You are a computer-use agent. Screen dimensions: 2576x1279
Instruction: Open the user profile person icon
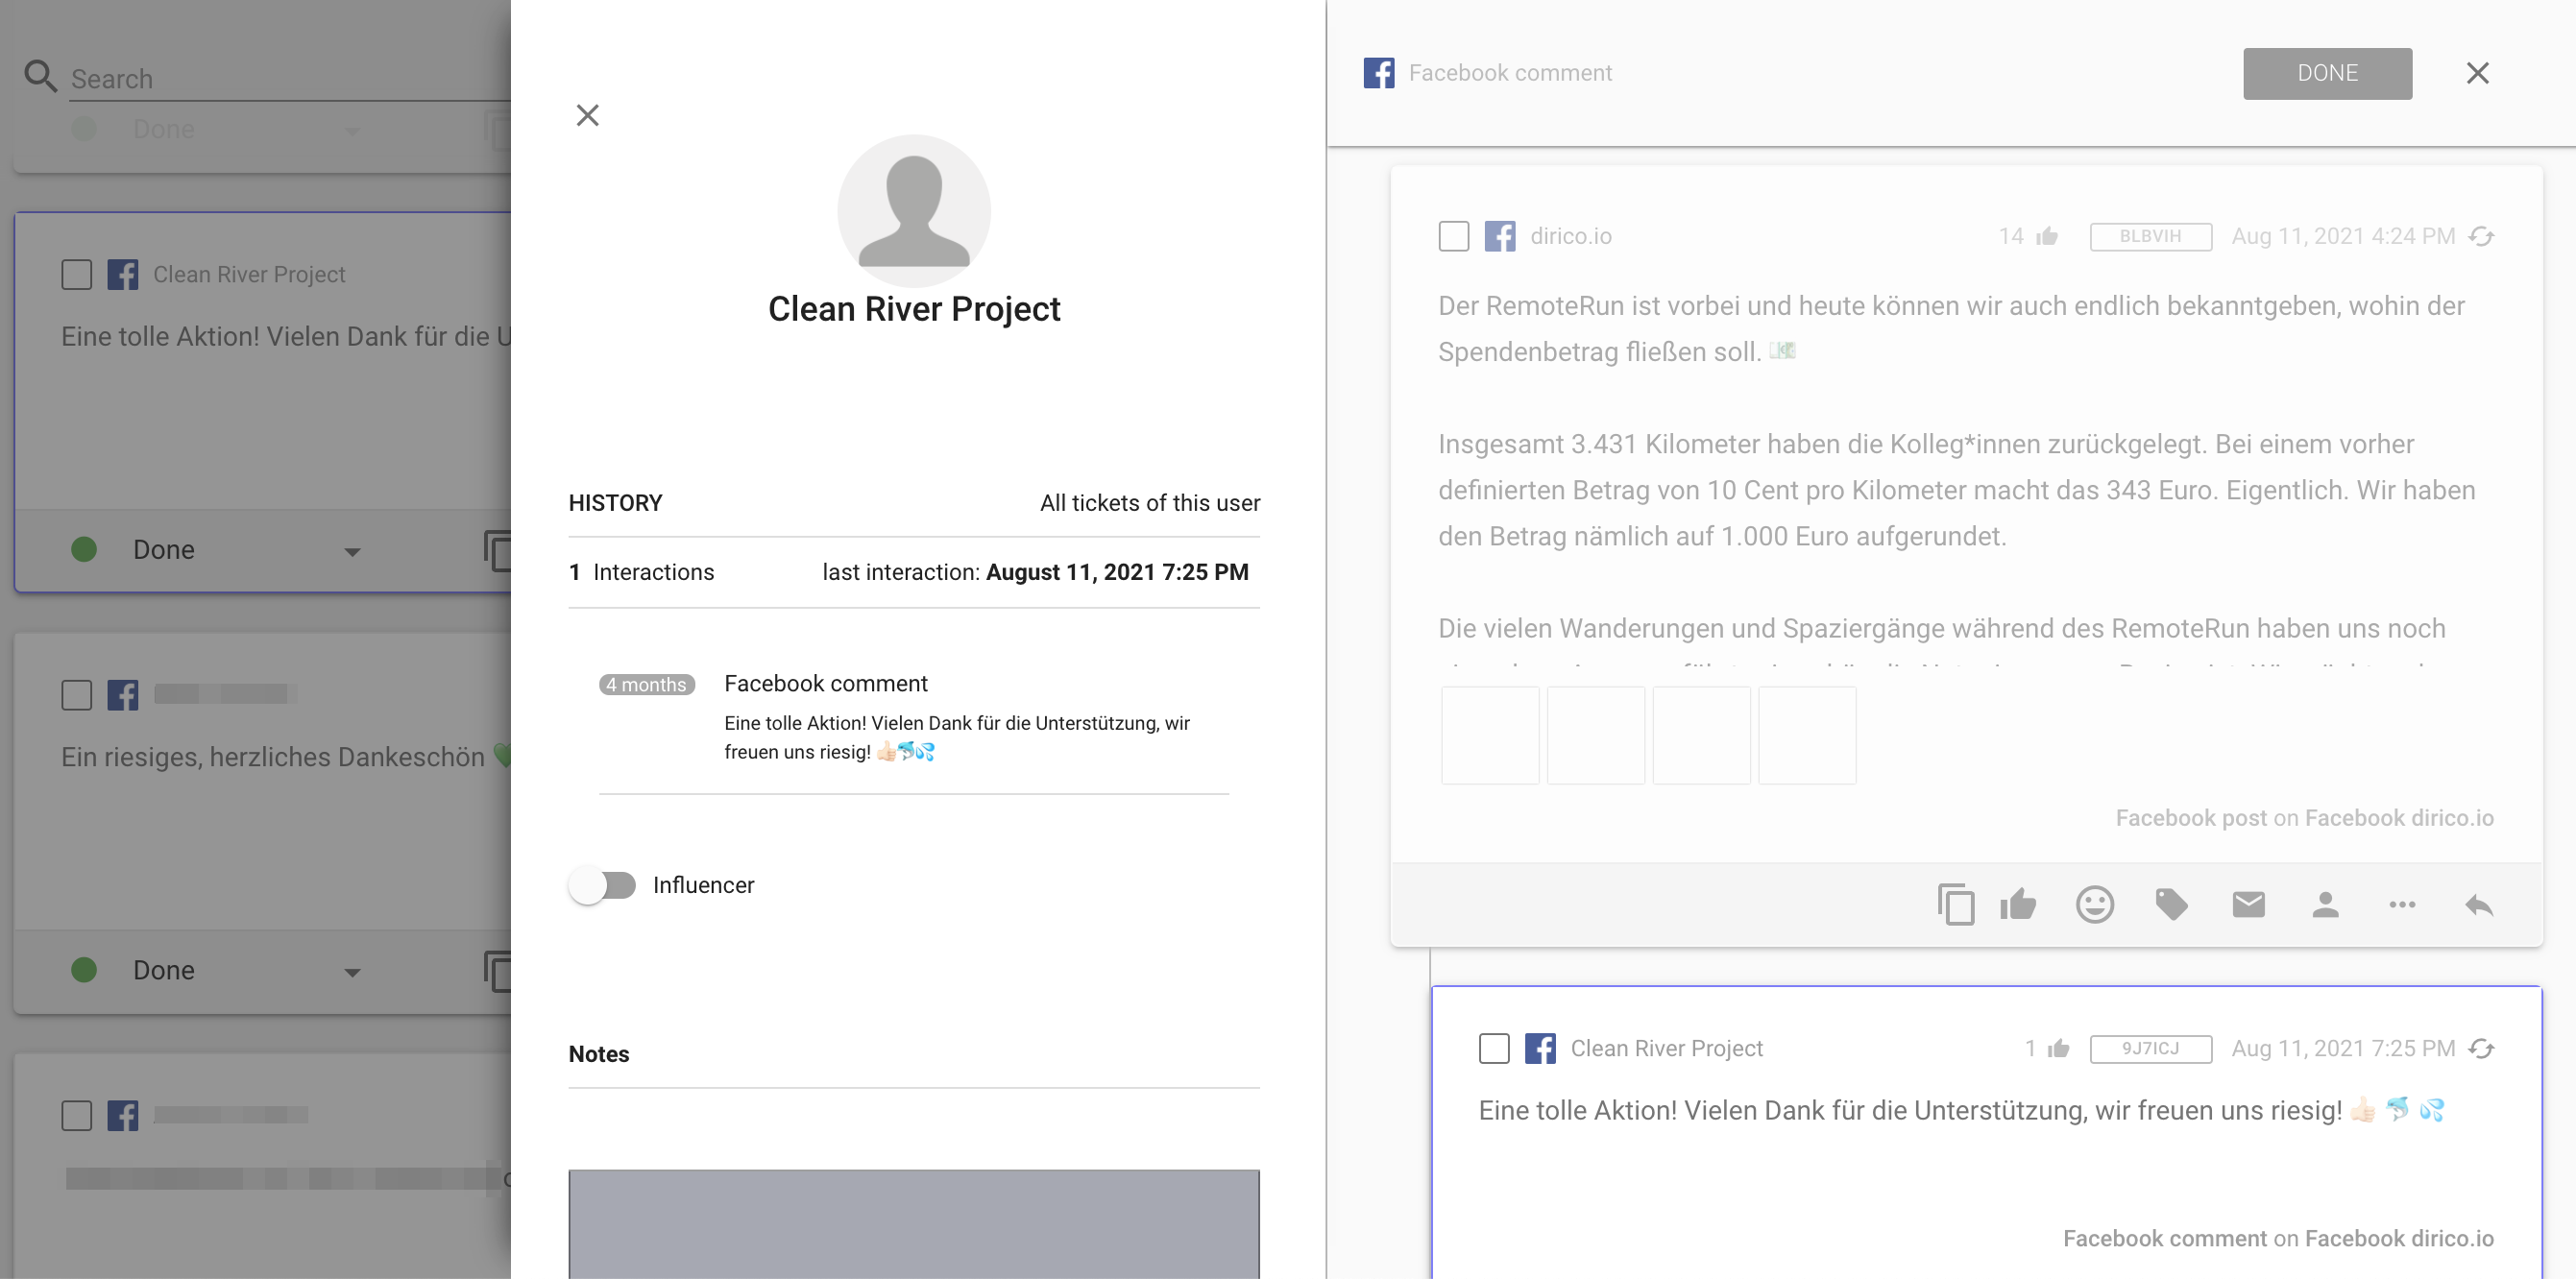tap(2325, 905)
